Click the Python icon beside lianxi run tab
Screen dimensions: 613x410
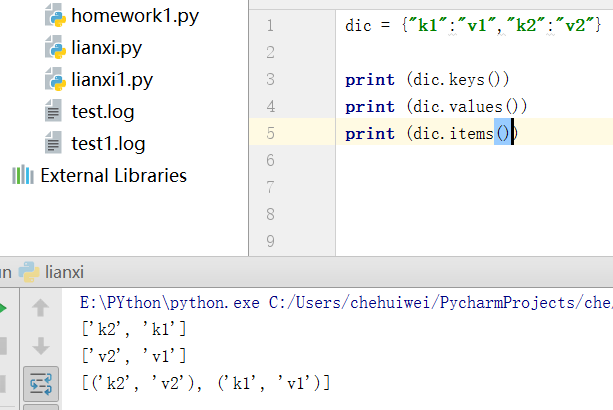(29, 272)
